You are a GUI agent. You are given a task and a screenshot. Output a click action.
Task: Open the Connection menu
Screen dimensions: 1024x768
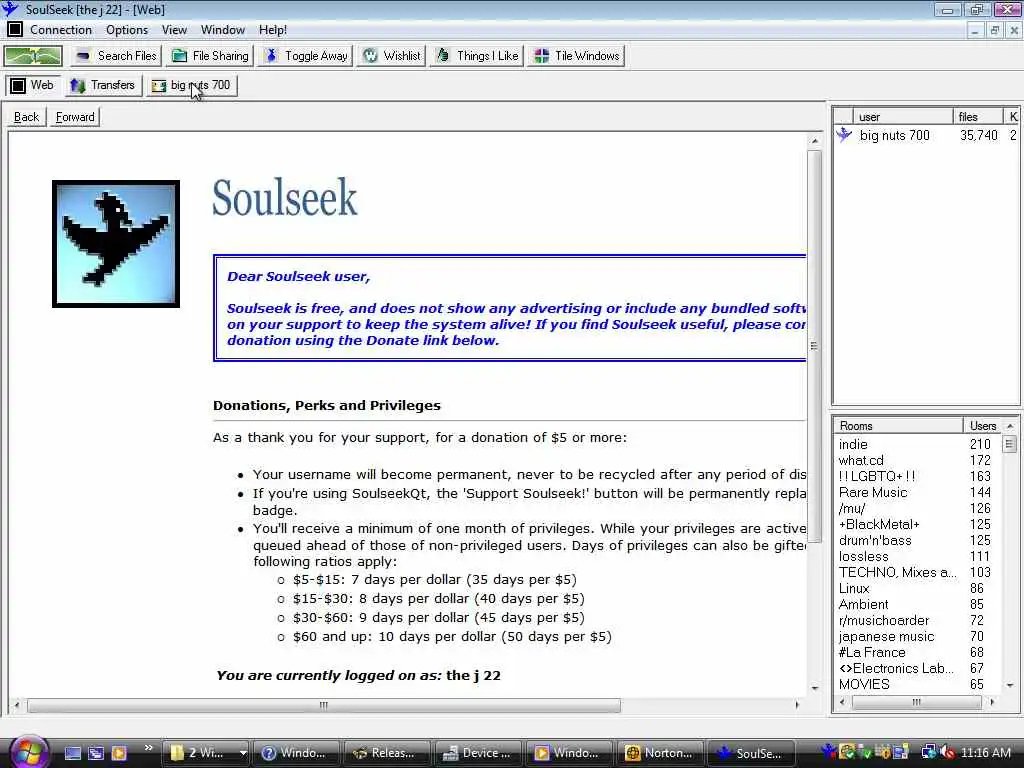[61, 30]
